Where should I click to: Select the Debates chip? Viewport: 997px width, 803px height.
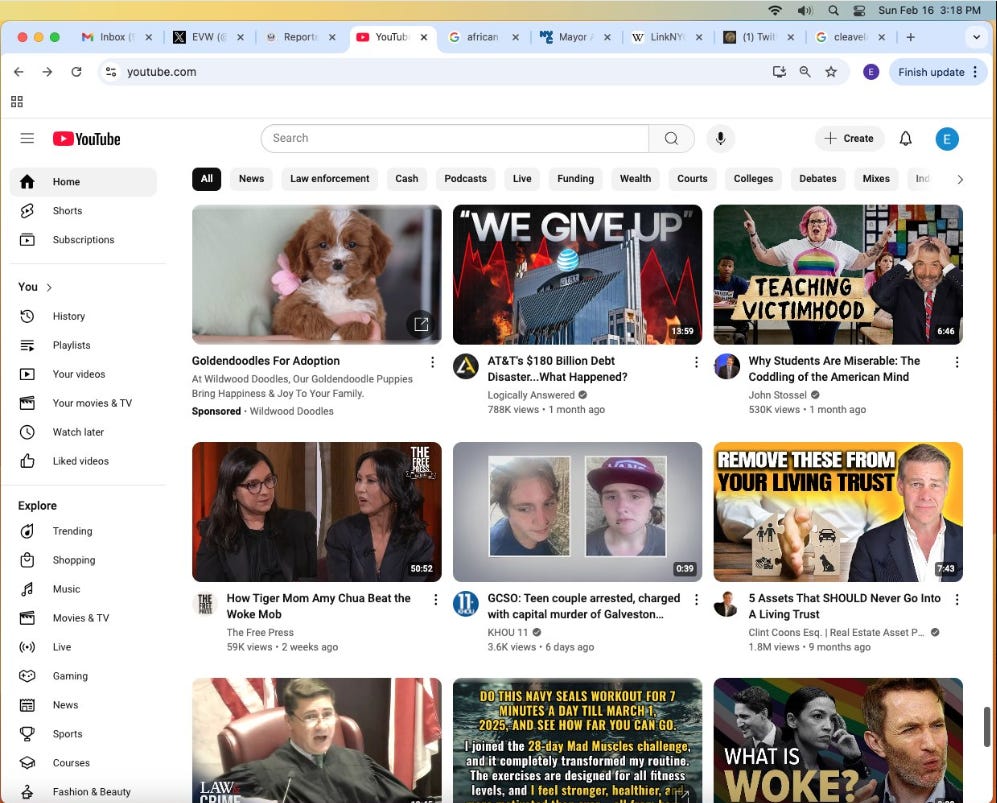818,179
